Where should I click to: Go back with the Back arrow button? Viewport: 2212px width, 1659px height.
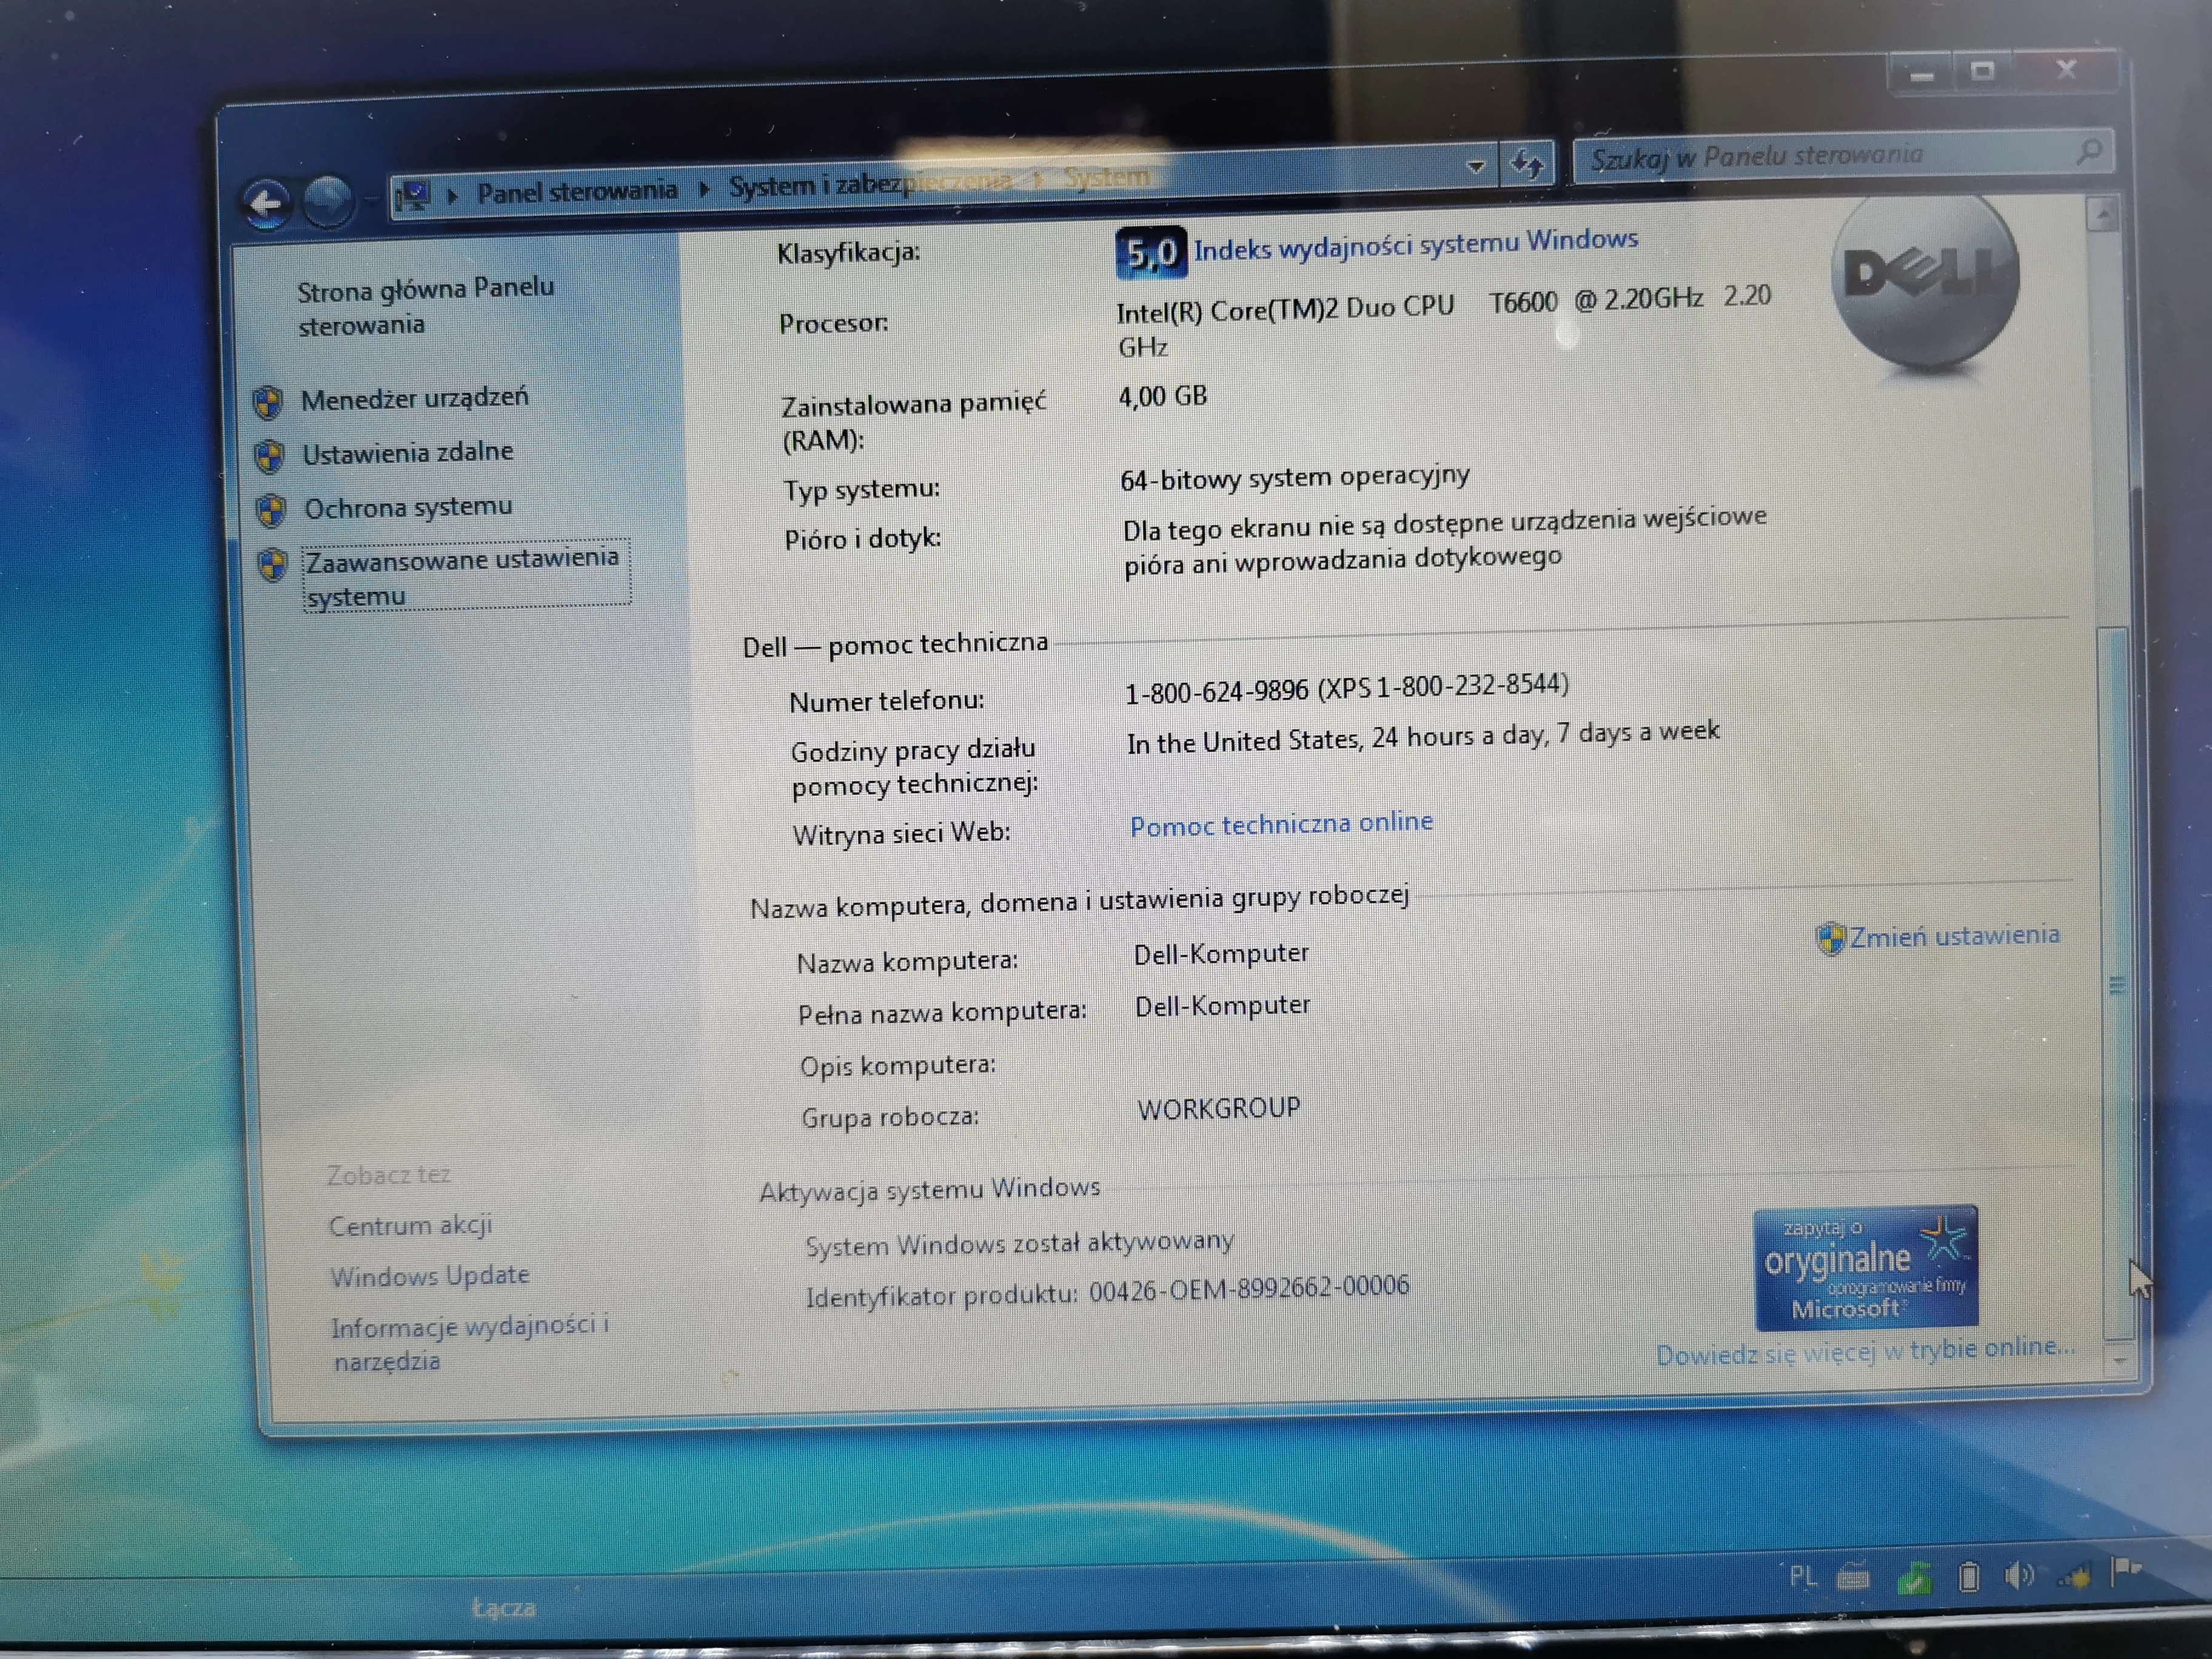(265, 203)
